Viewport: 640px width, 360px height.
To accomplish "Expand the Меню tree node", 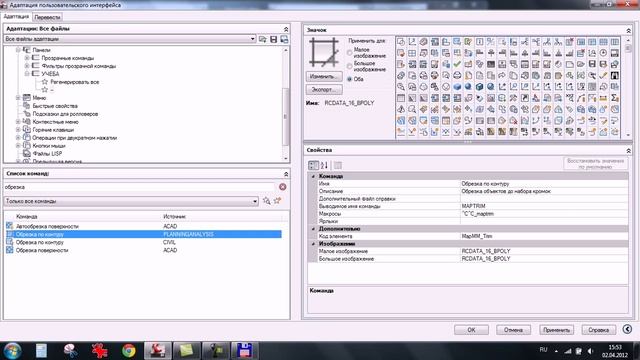I will point(18,98).
